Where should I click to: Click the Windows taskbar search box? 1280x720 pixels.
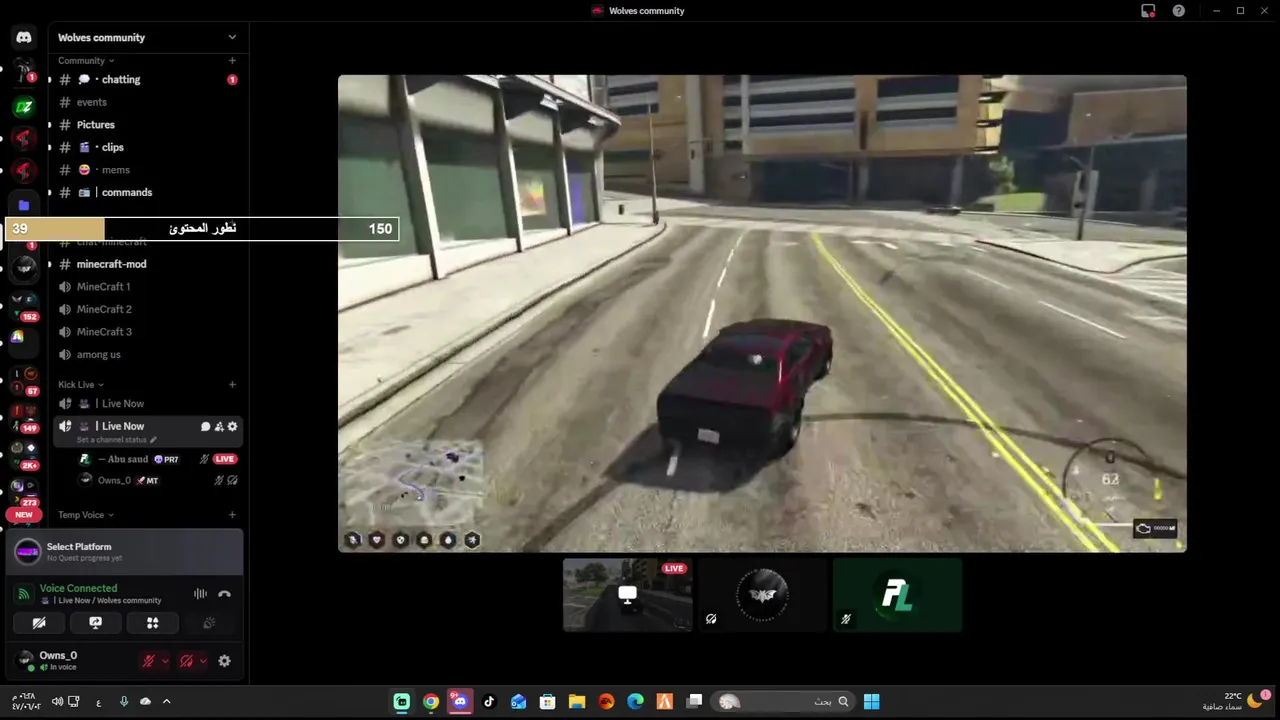pos(783,701)
